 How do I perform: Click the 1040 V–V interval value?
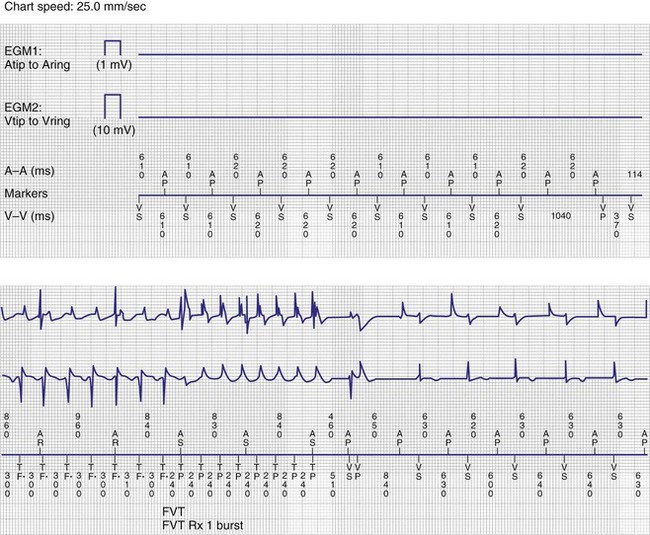tap(562, 215)
